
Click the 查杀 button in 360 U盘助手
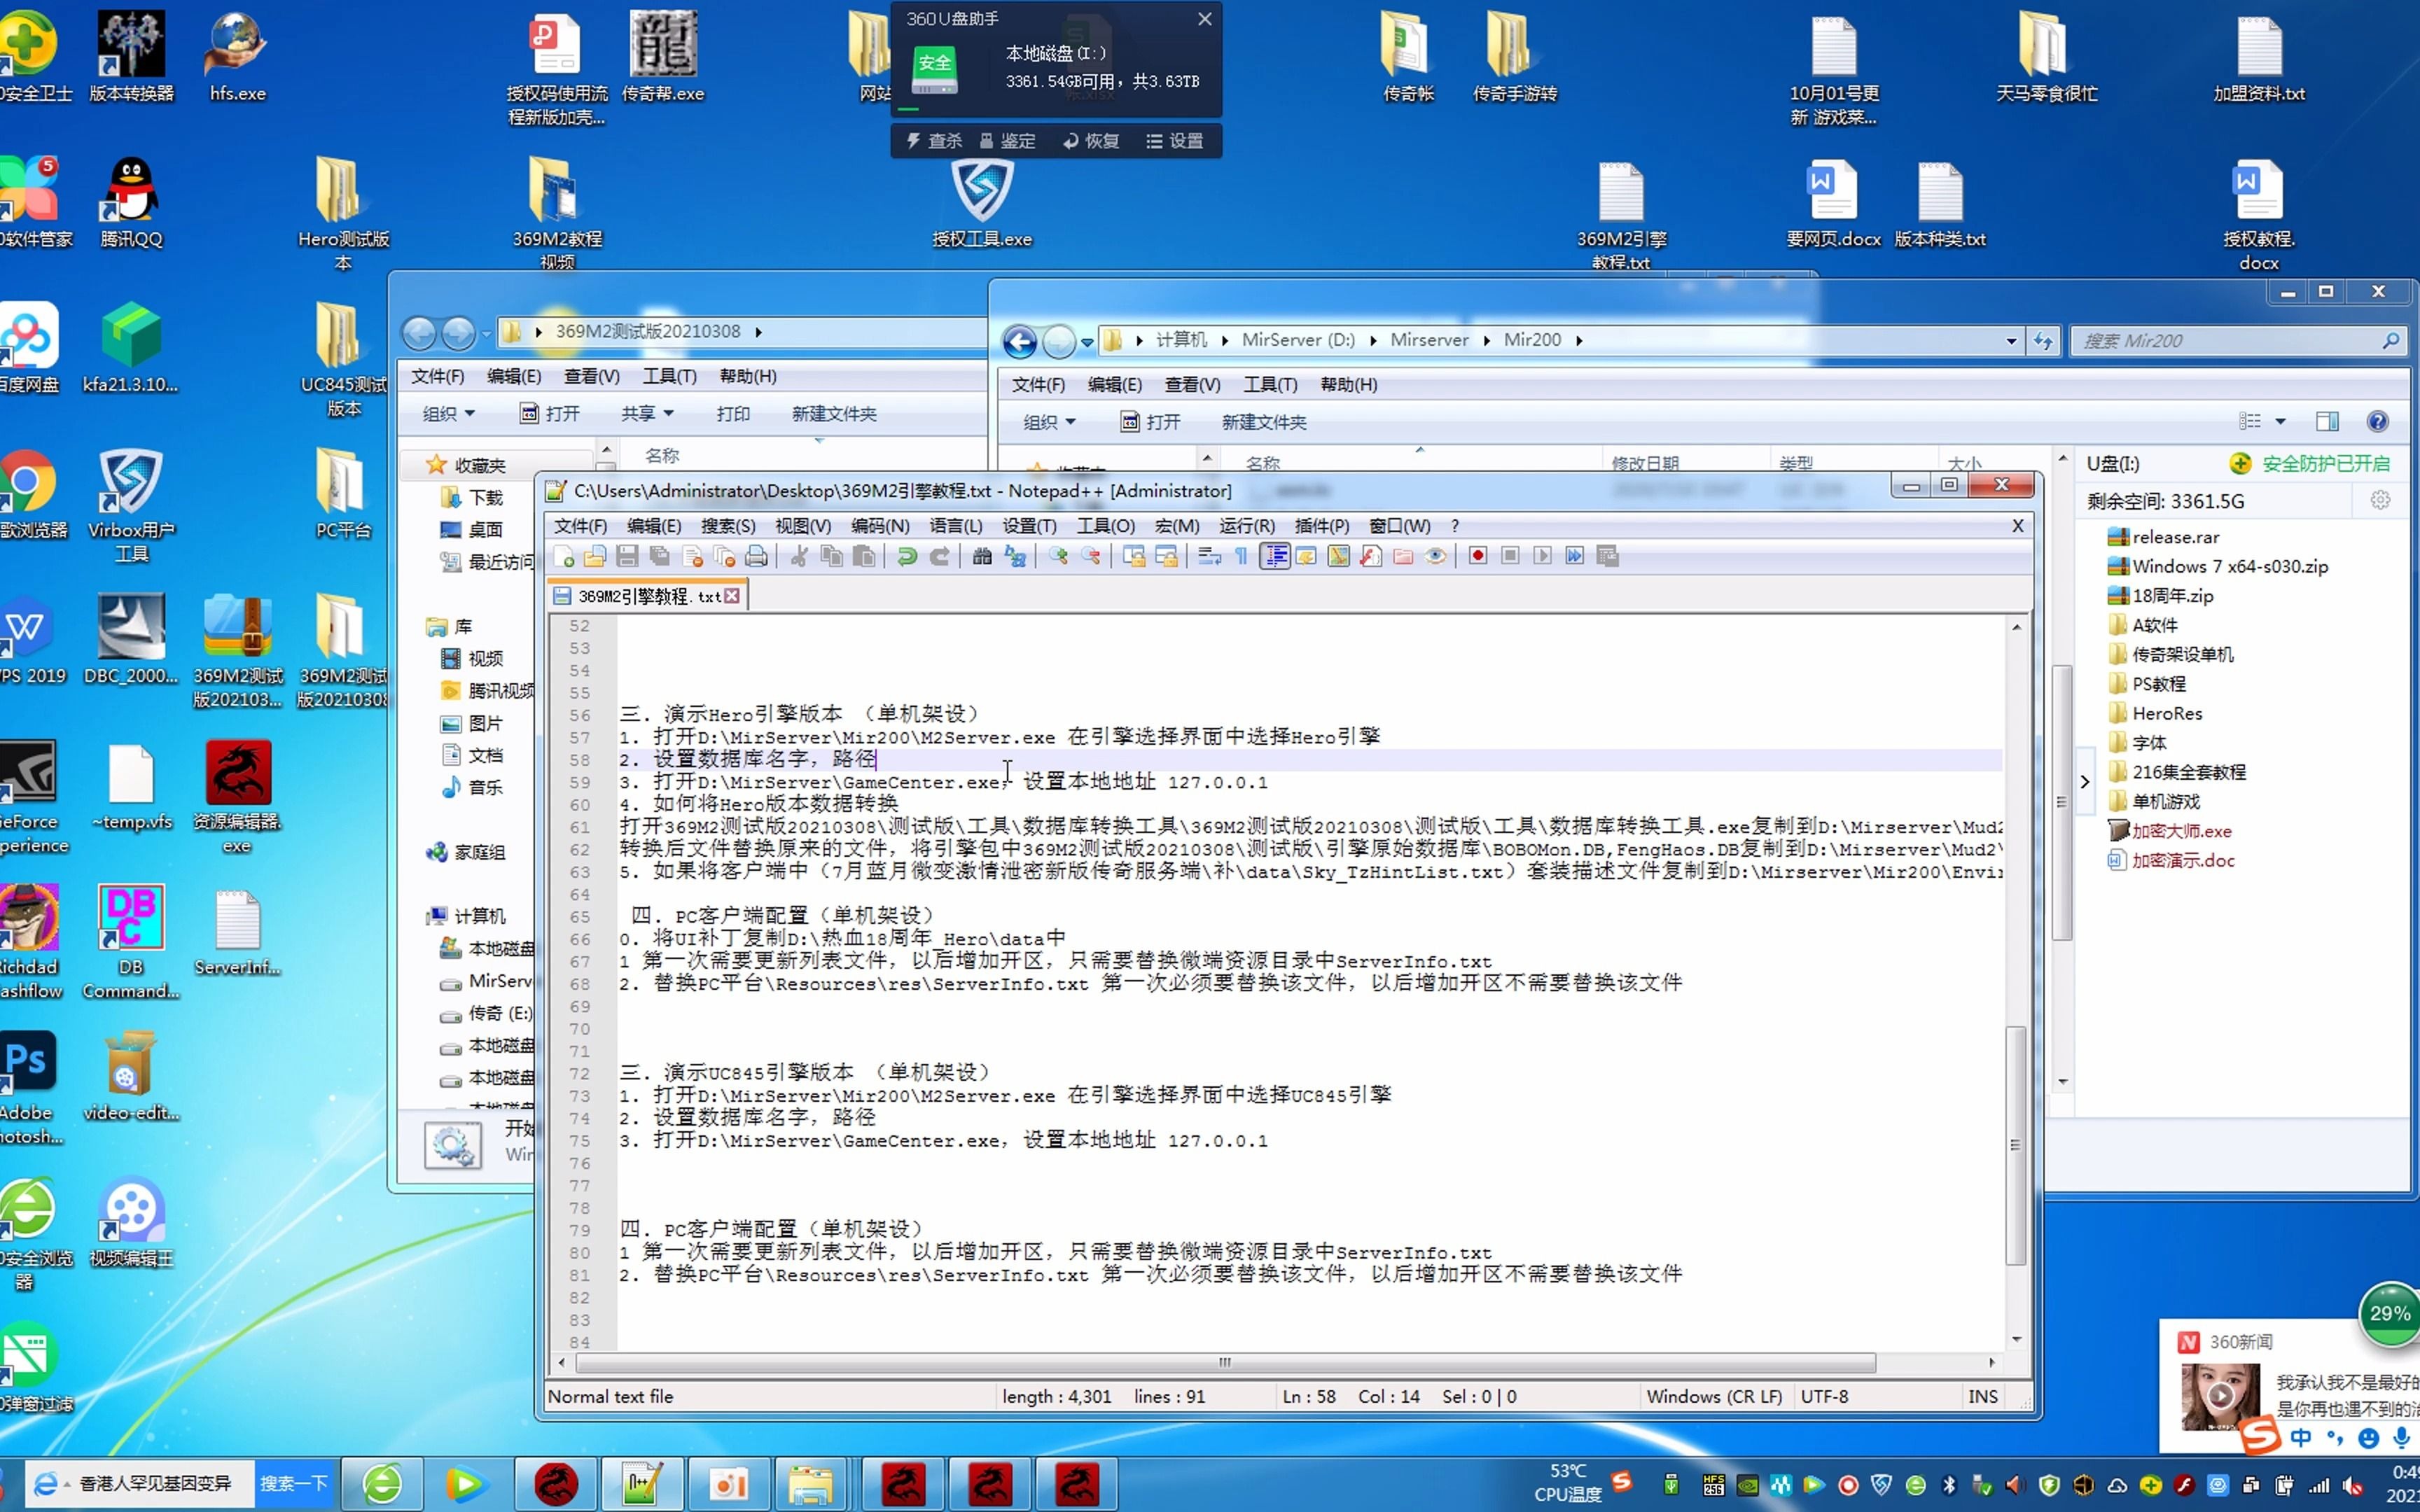934,141
